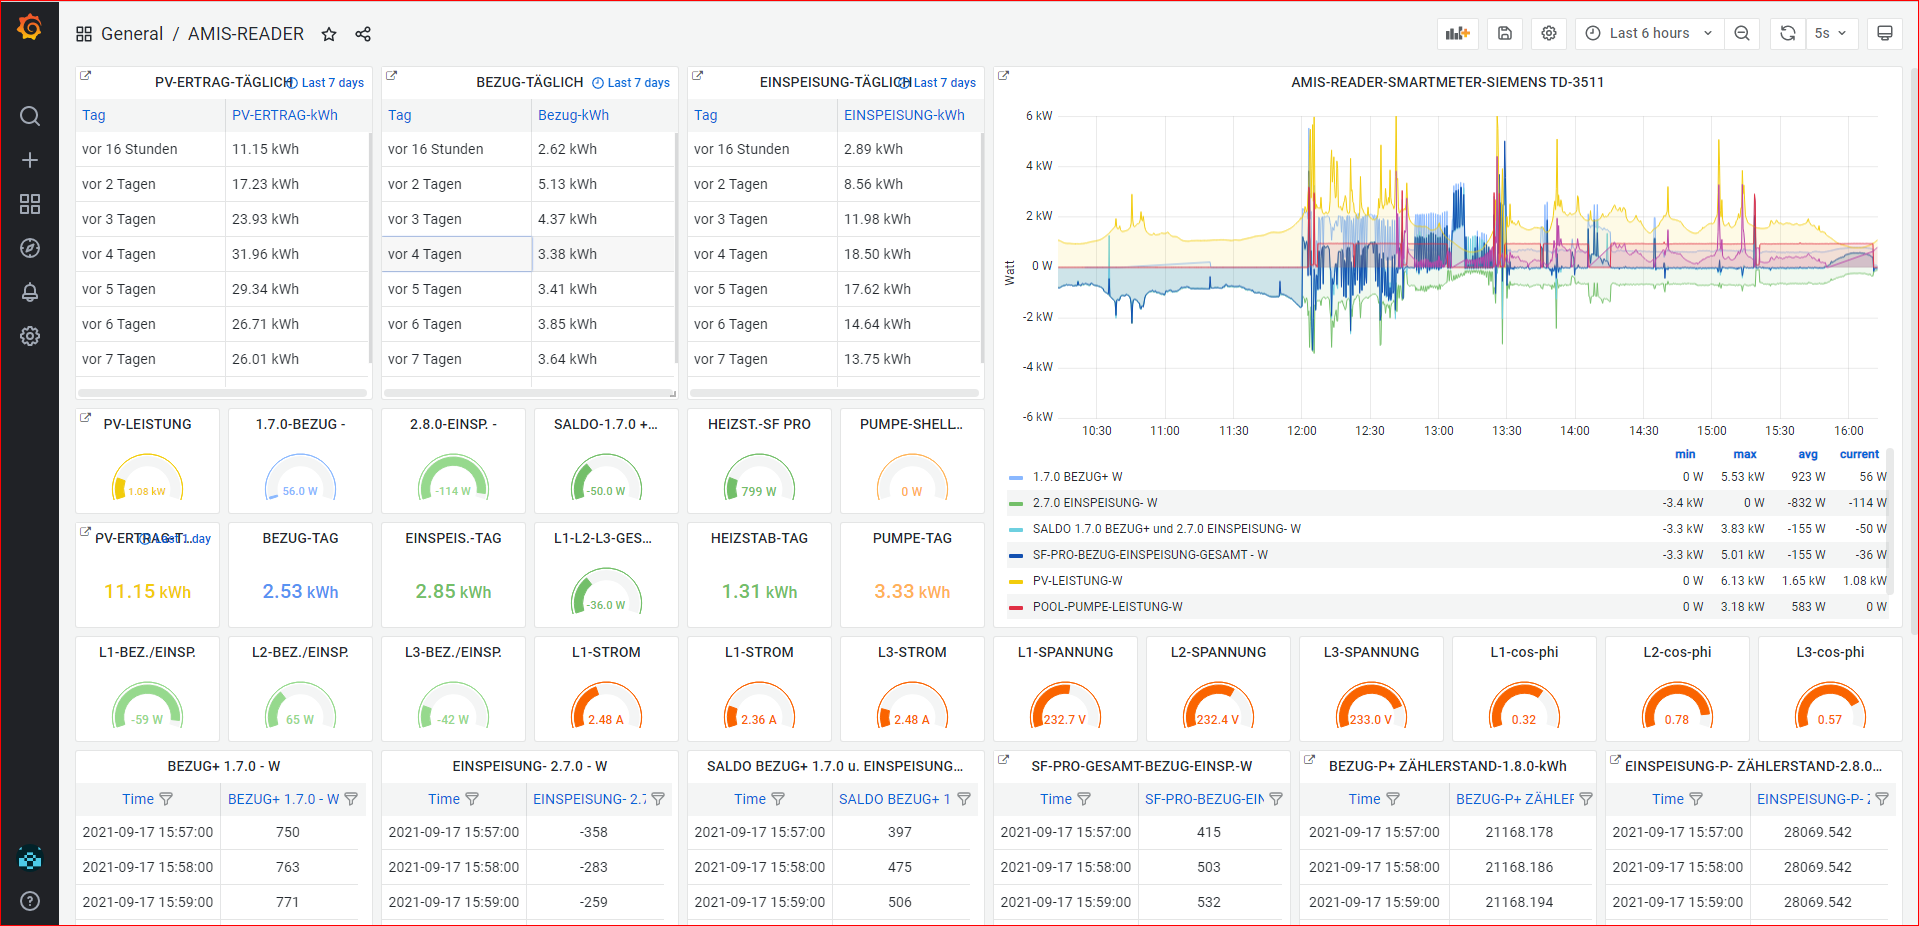This screenshot has width=1919, height=926.
Task: Click the horizontal scrollbar under EINSPEISUNG-TÄGLICH table
Action: tap(834, 393)
